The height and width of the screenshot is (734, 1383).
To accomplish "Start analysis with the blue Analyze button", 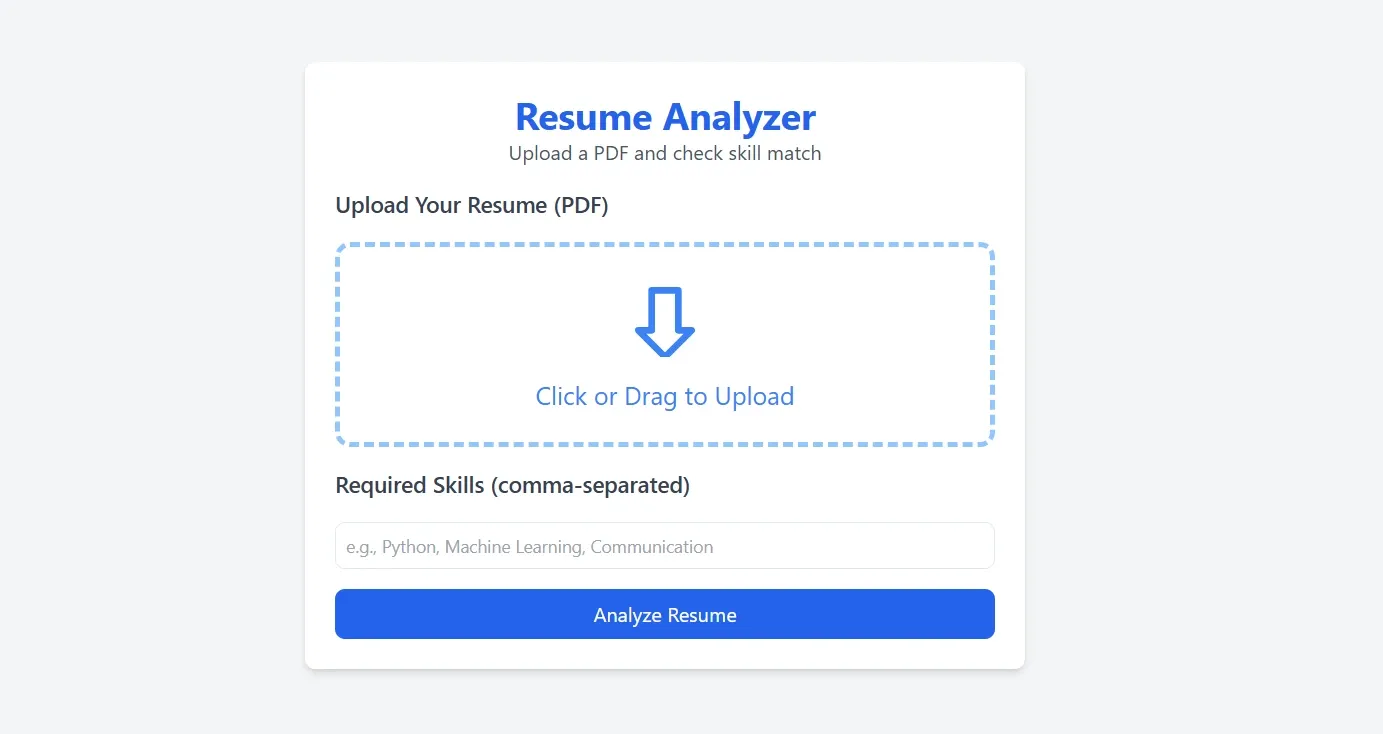I will [x=665, y=614].
